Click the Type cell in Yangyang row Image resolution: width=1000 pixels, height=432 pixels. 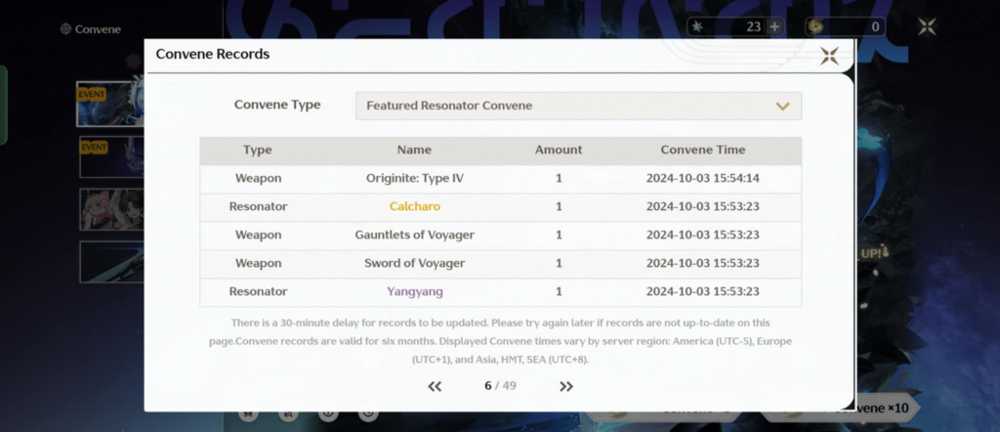258,291
